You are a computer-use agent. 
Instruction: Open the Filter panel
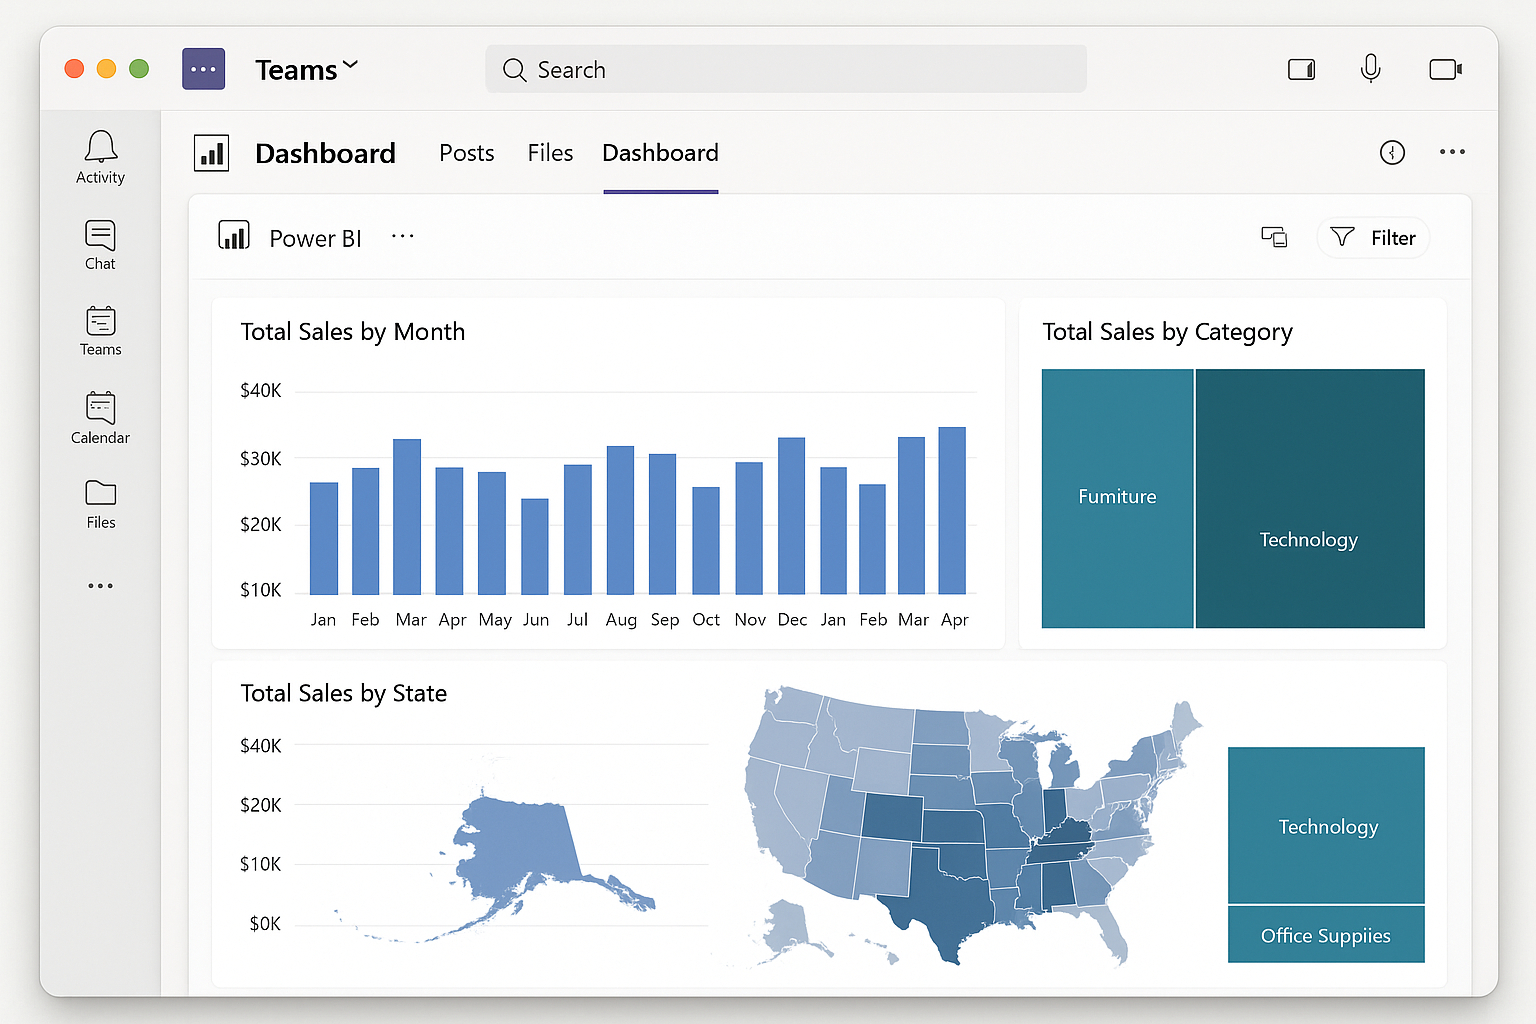click(1373, 237)
